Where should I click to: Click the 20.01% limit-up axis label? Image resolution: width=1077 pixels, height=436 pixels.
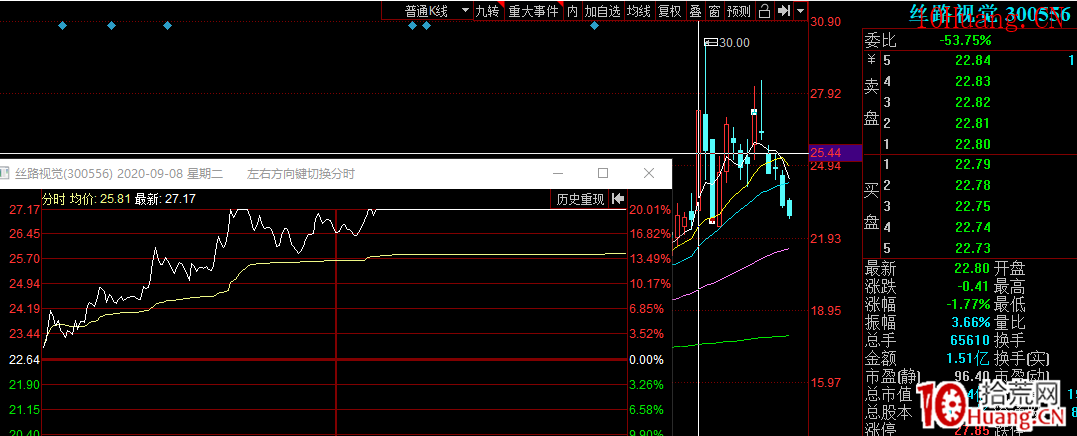[649, 209]
